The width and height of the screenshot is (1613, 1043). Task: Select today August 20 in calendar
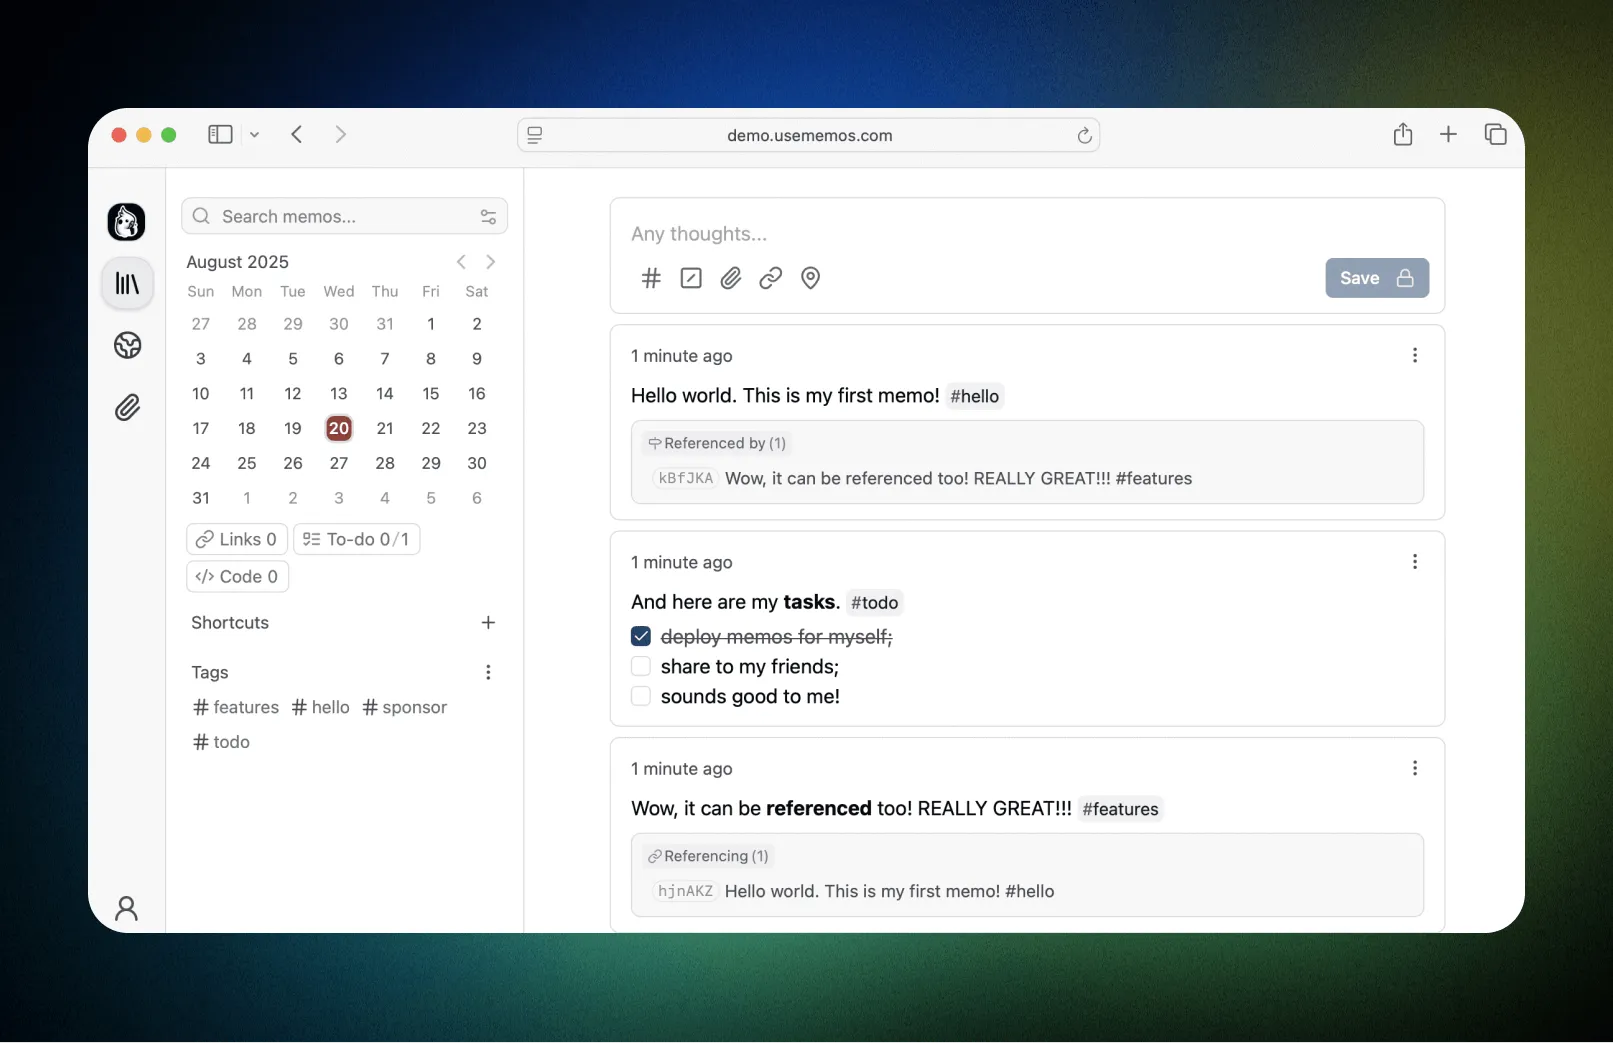339,428
